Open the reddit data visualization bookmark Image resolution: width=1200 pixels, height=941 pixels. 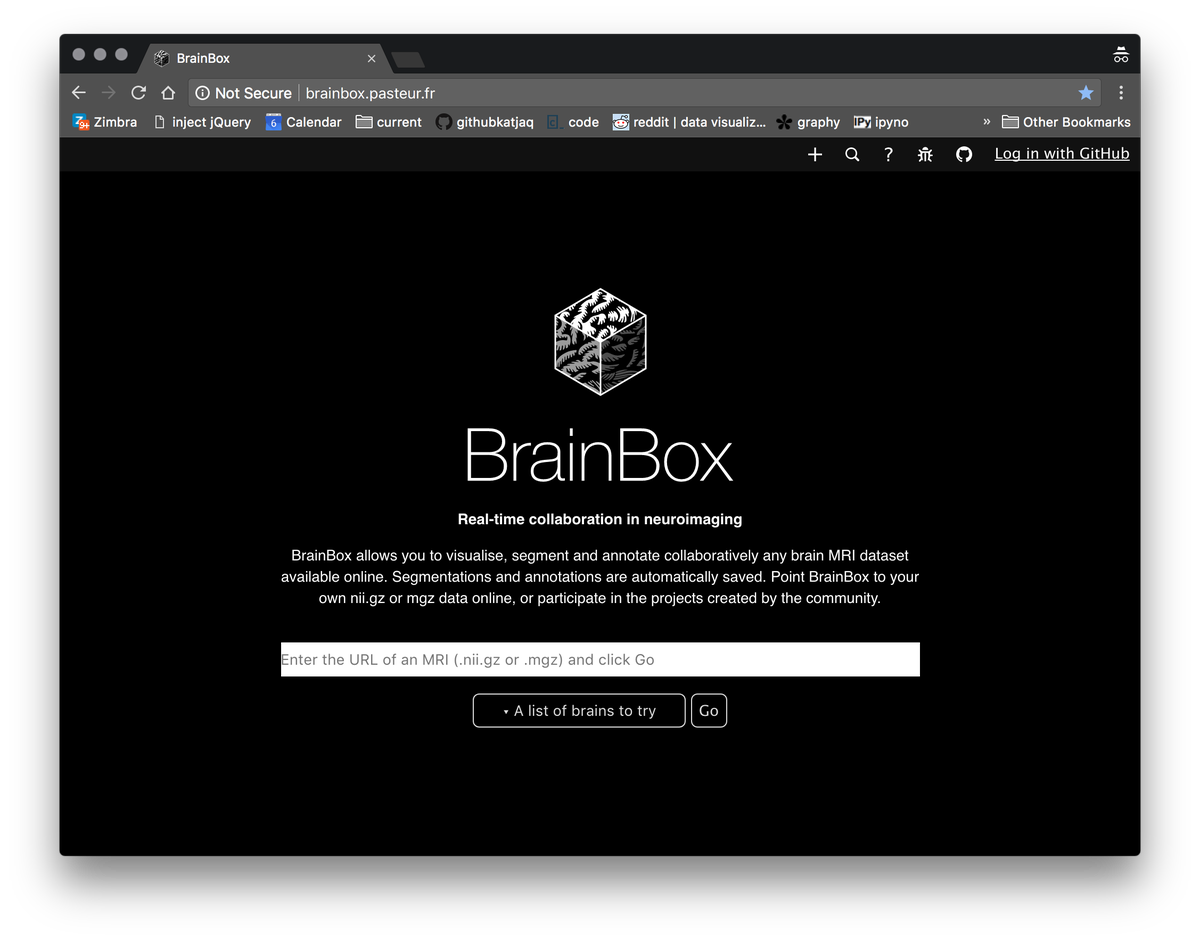click(x=689, y=122)
